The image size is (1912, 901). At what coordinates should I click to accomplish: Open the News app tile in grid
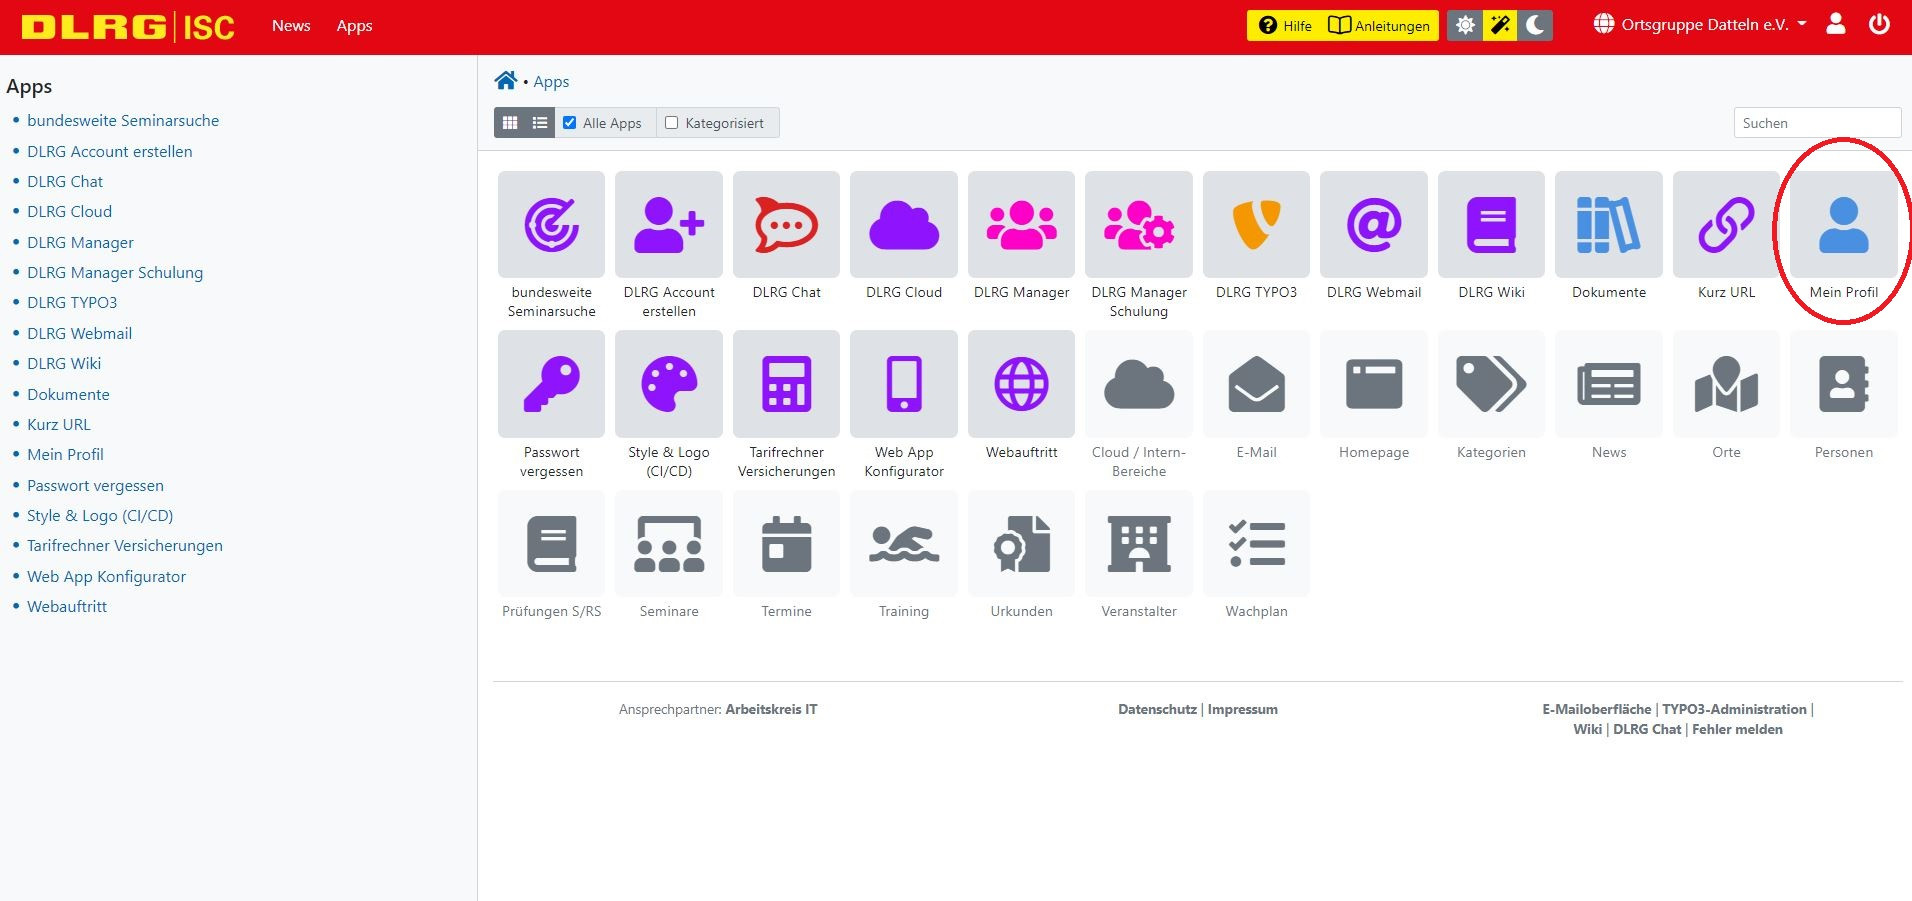tap(1609, 384)
